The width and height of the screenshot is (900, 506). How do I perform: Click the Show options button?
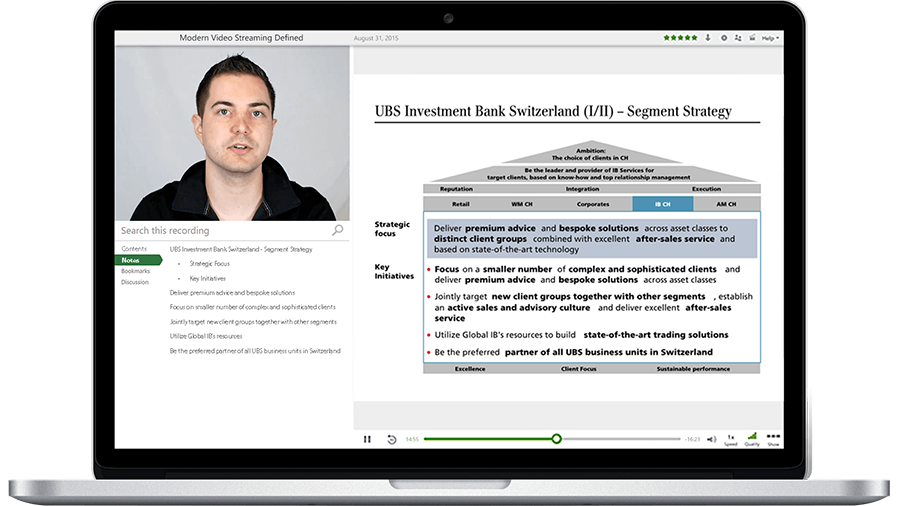[x=773, y=439]
